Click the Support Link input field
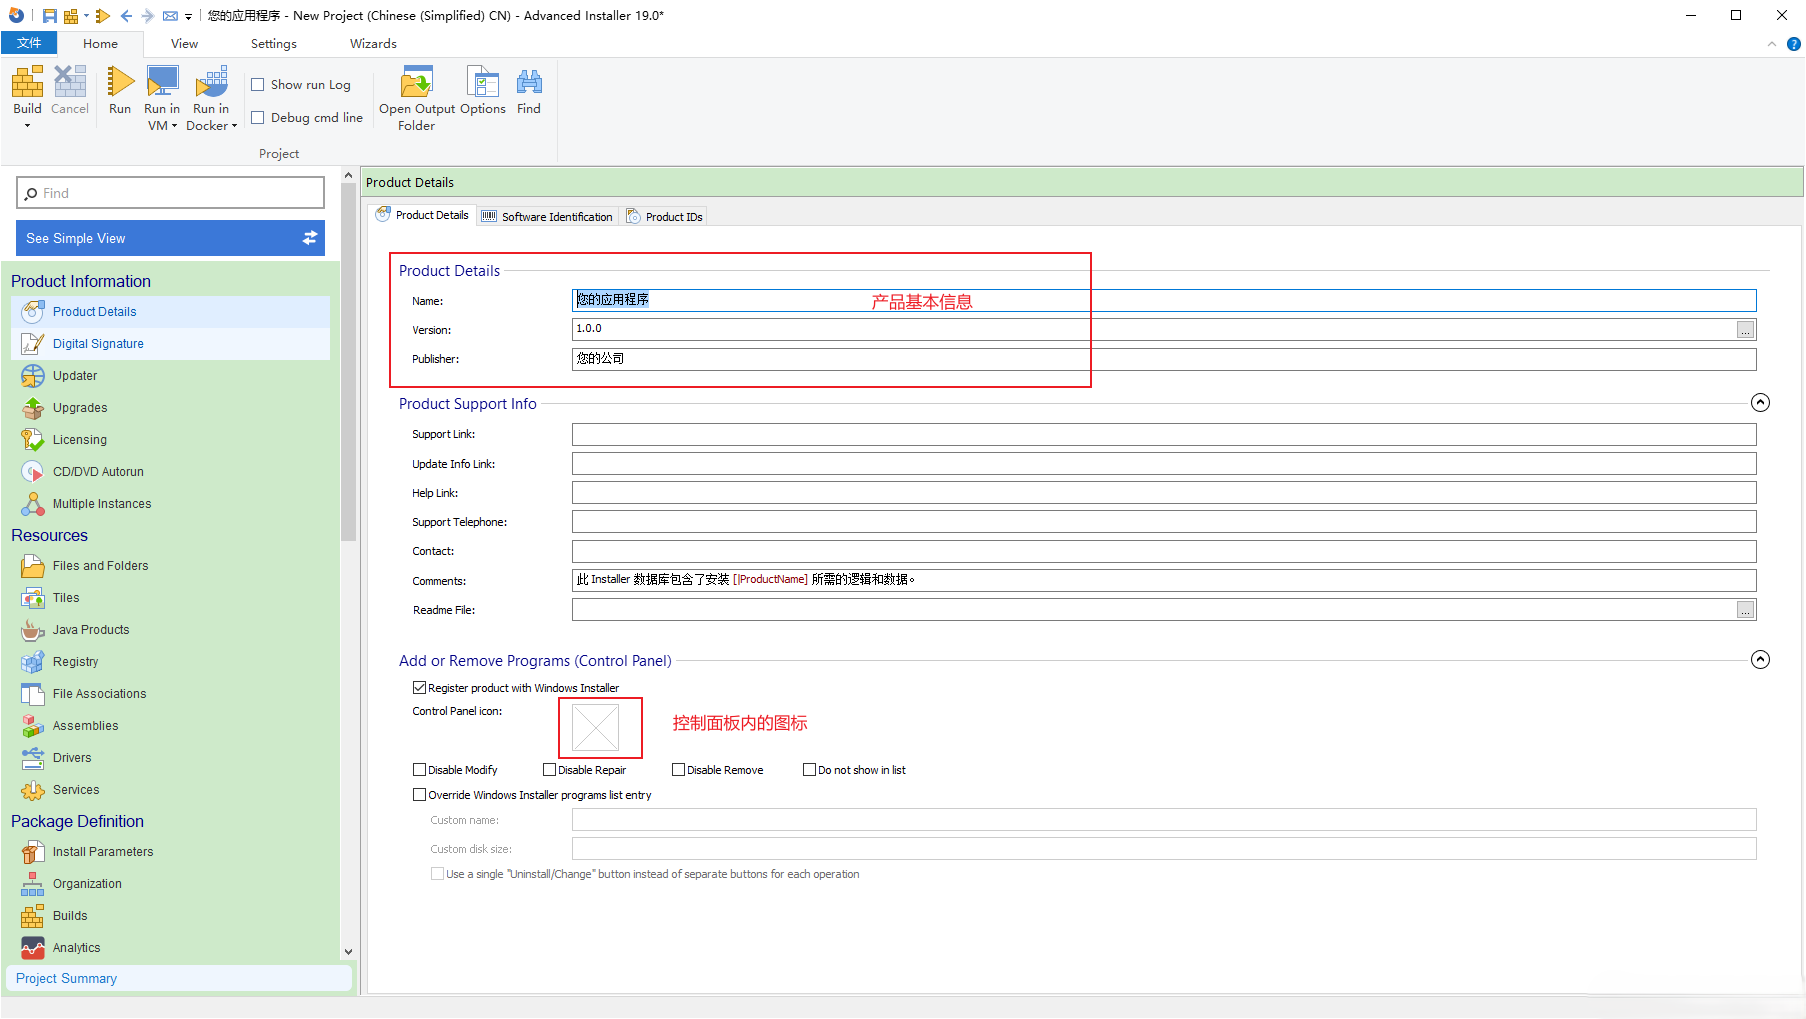1806x1019 pixels. (x=1164, y=435)
